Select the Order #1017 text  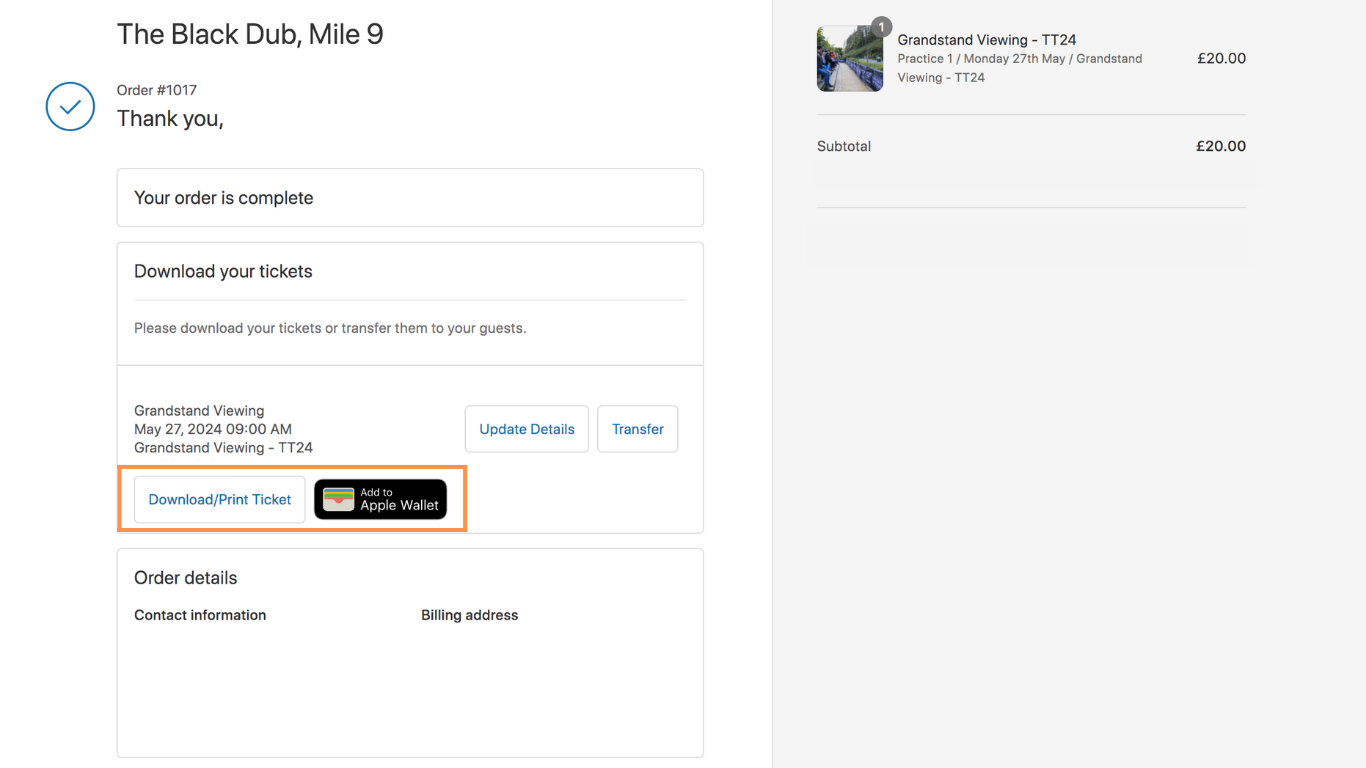(157, 90)
